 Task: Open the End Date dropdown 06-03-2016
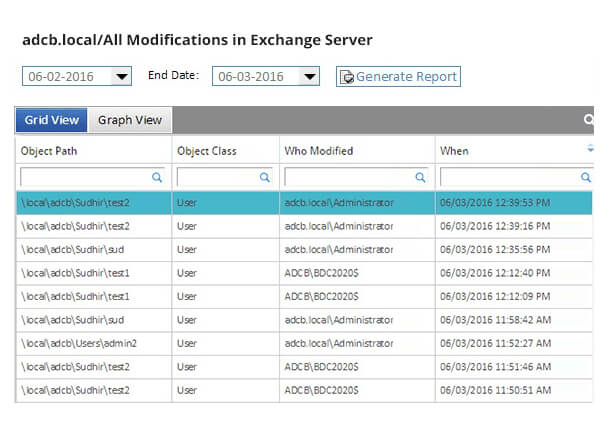click(310, 76)
